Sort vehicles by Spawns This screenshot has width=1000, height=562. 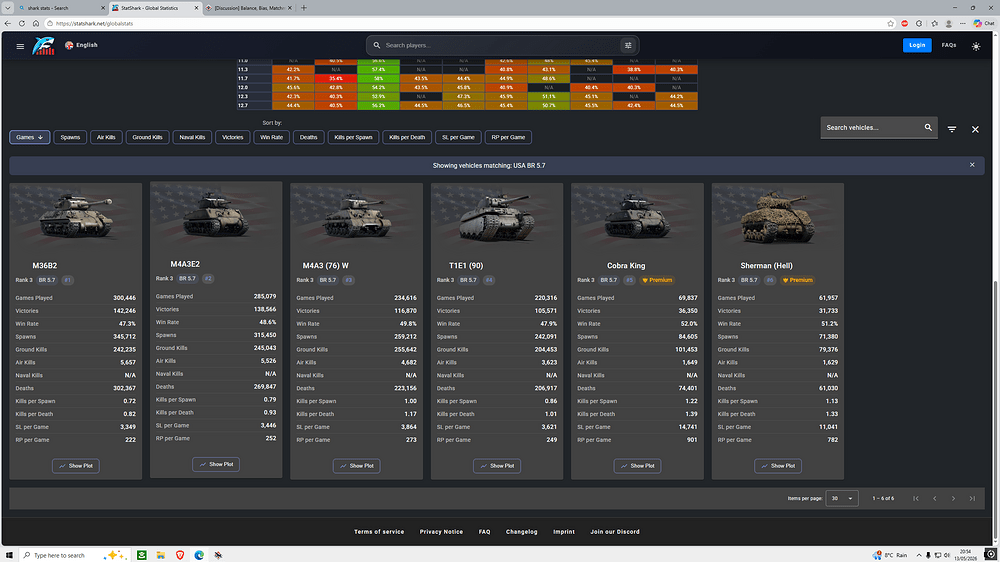[70, 137]
